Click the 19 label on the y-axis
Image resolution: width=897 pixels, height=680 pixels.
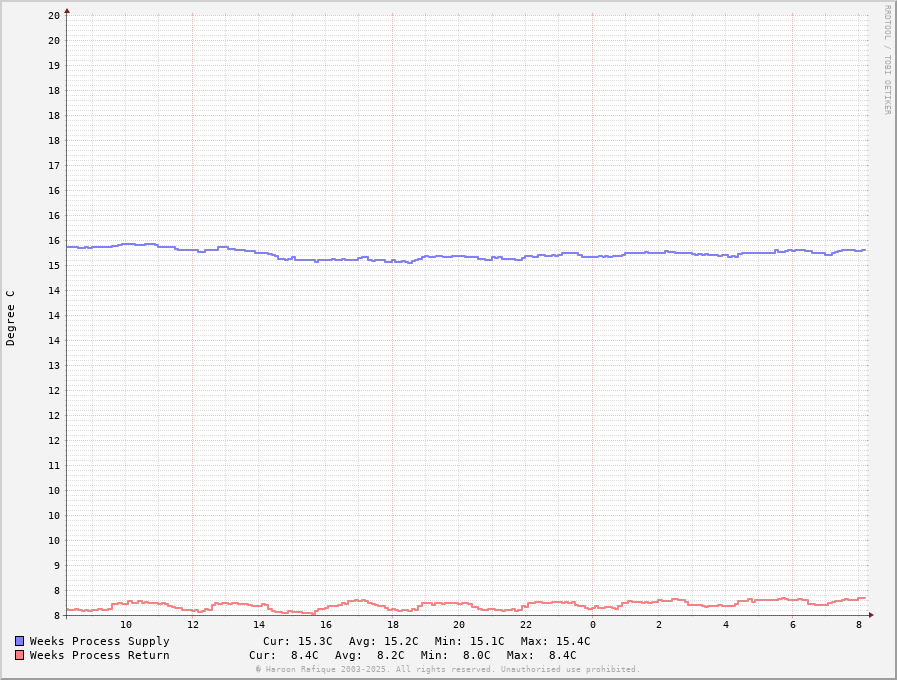[x=54, y=65]
